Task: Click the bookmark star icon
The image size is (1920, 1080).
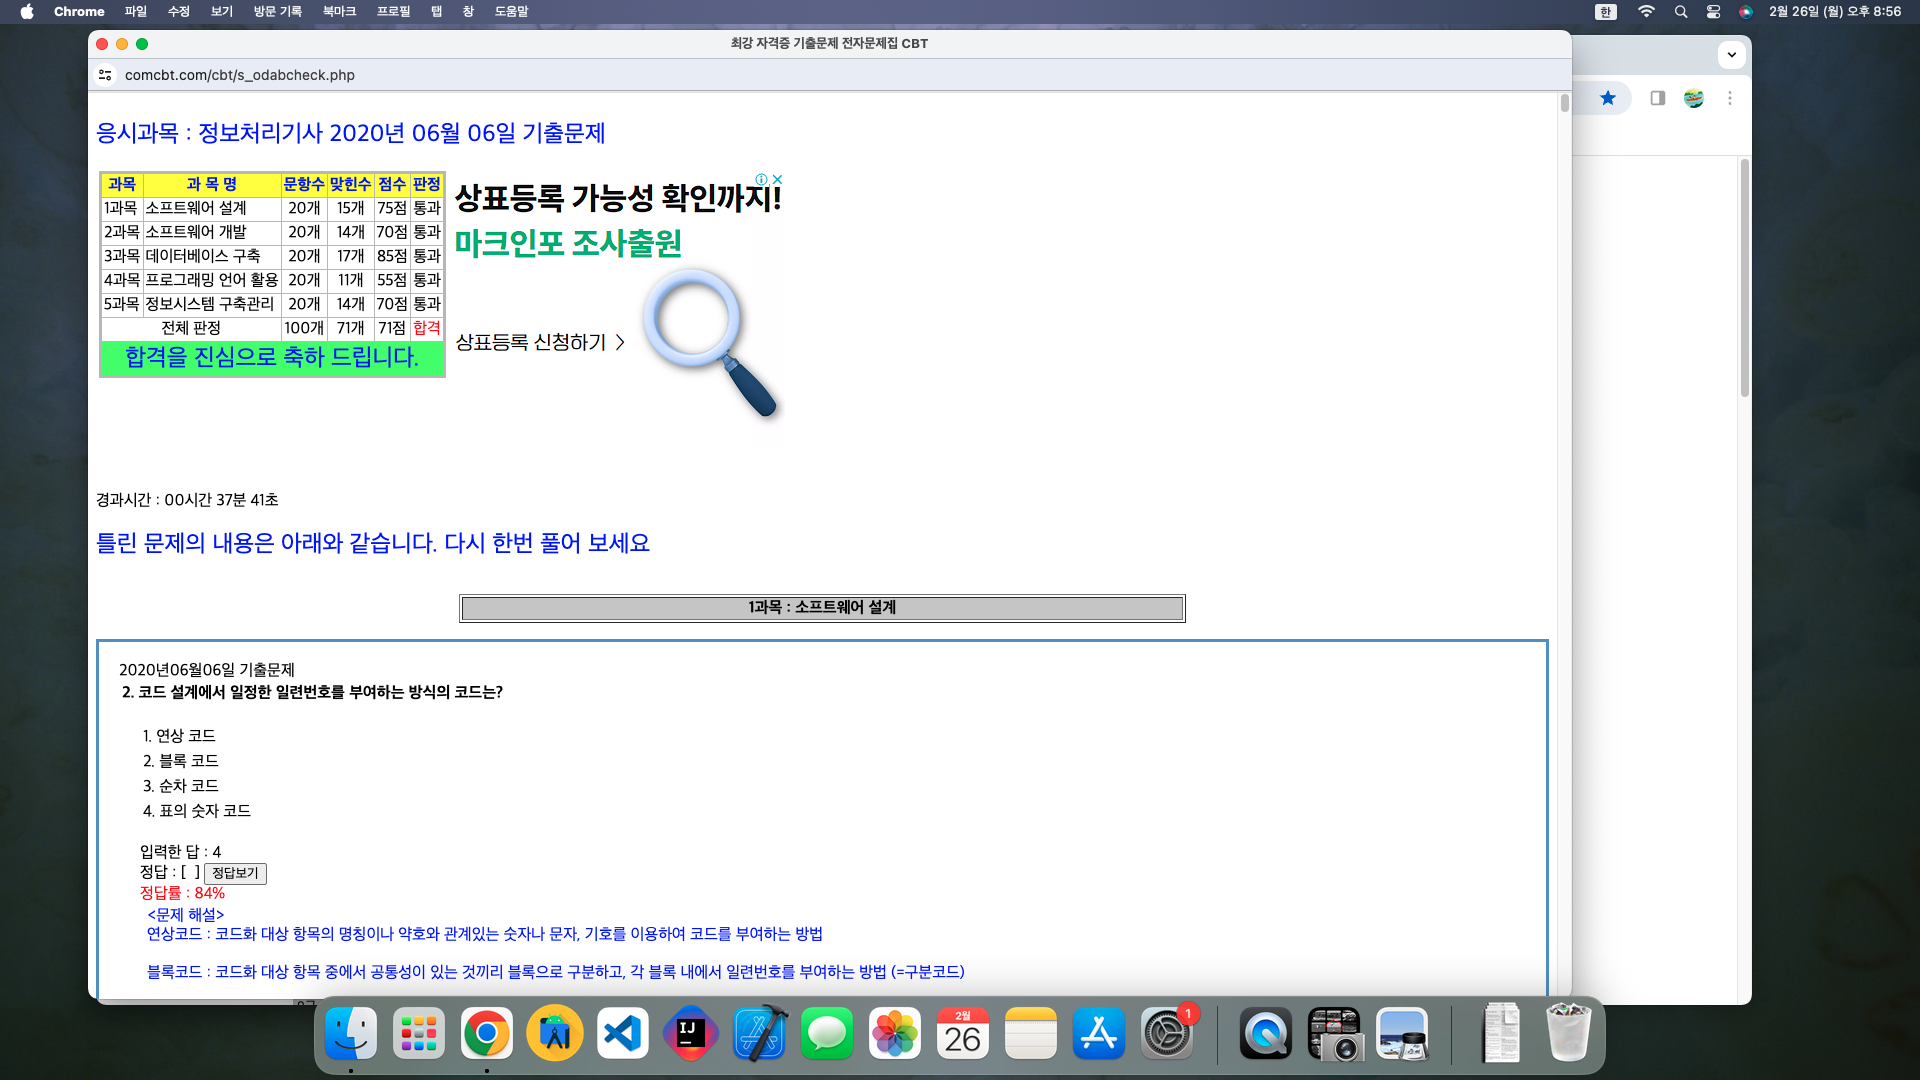Action: [1607, 98]
